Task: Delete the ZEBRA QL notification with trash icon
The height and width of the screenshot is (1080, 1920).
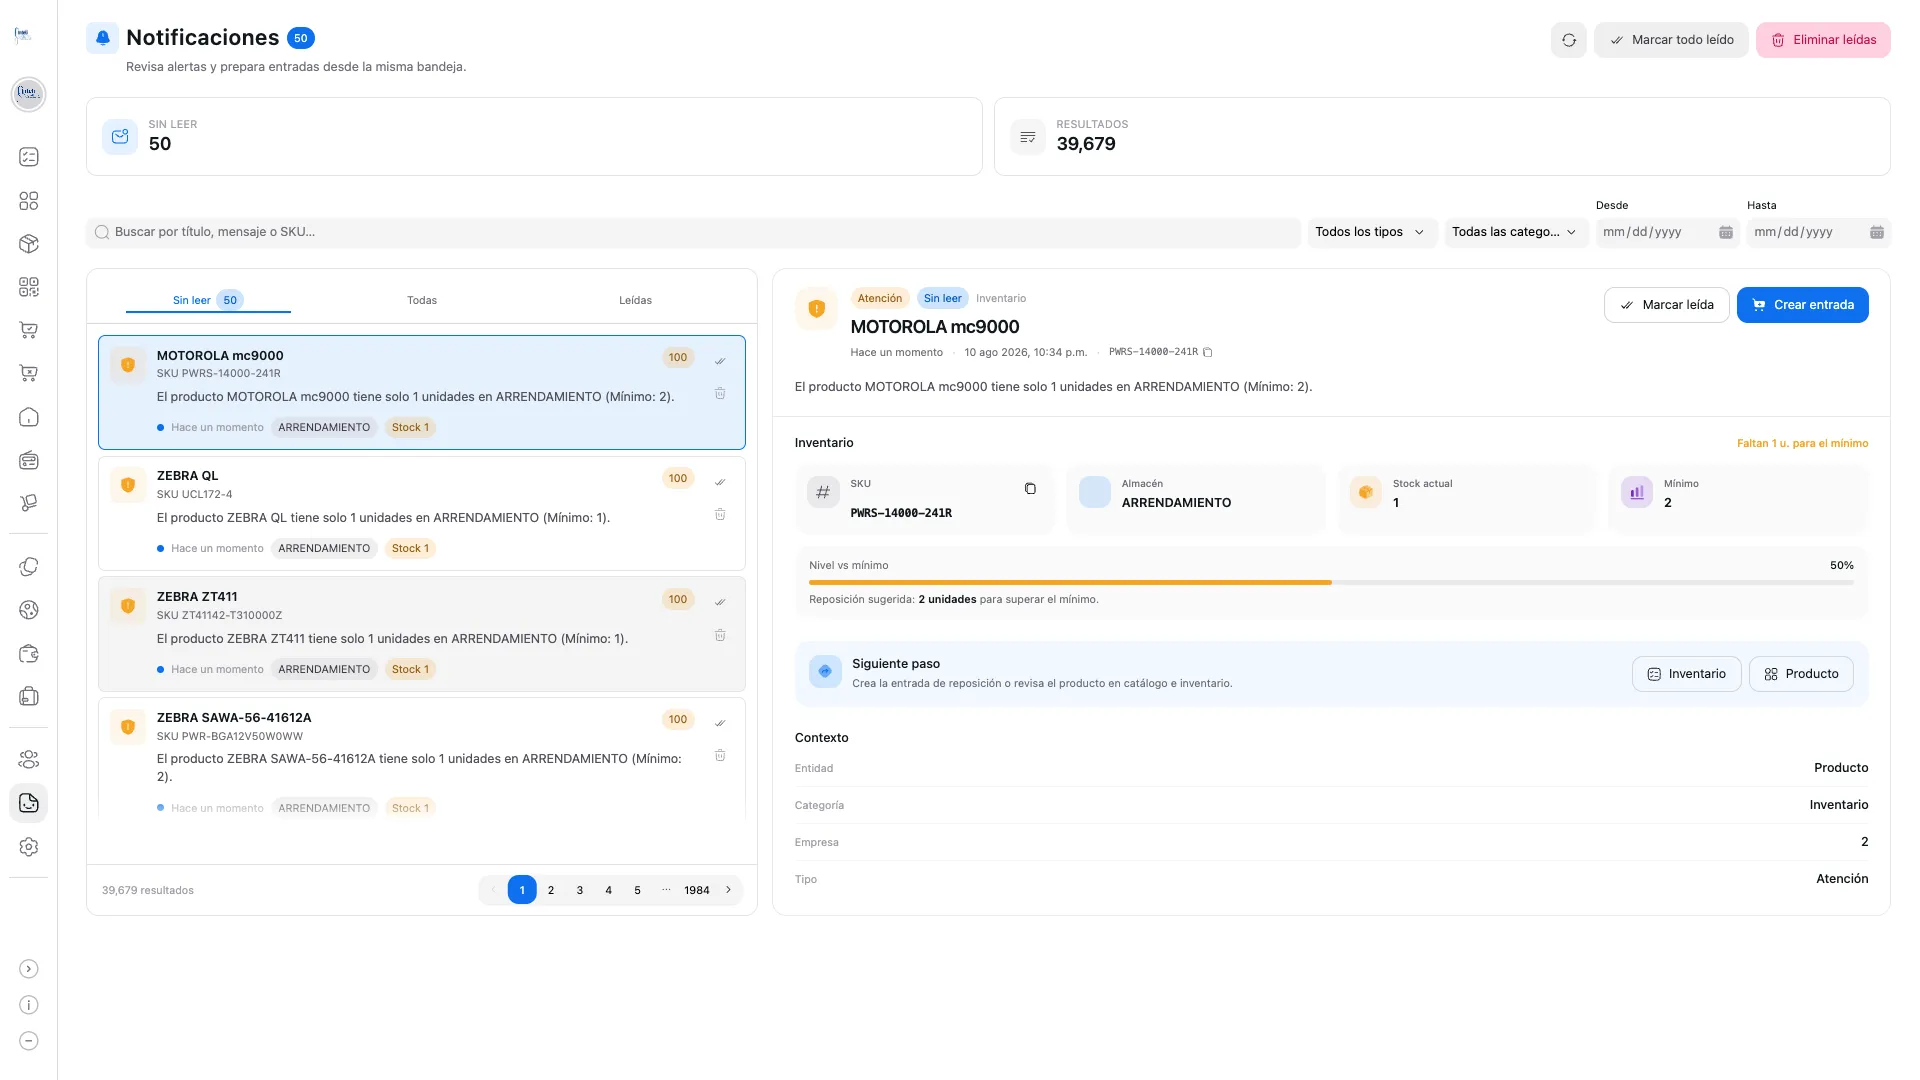Action: tap(720, 515)
